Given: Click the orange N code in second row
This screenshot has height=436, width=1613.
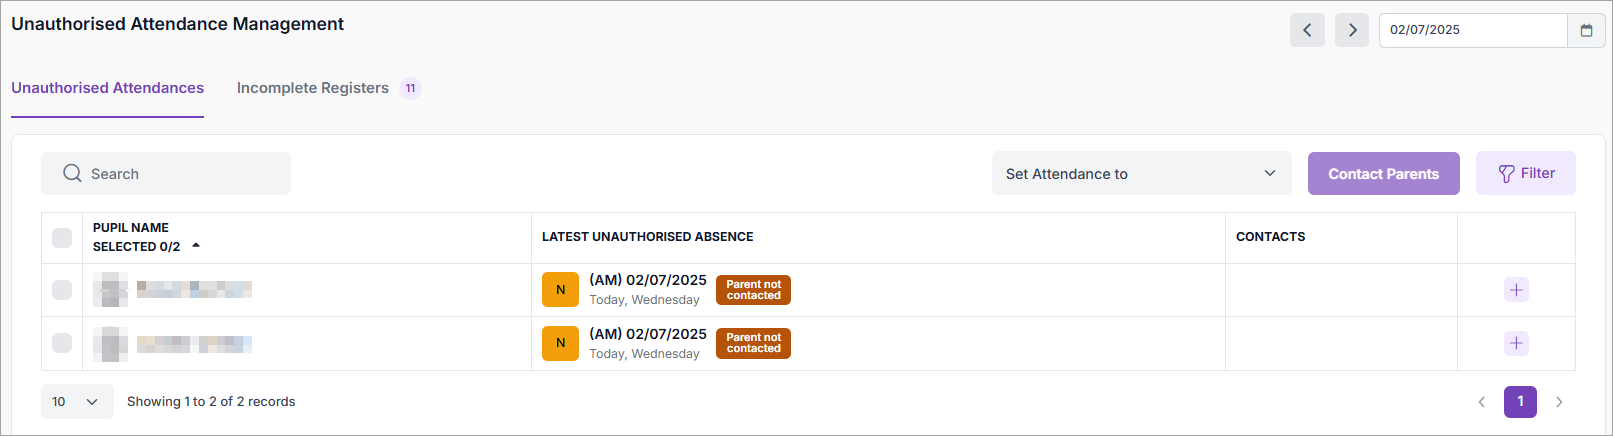Looking at the screenshot, I should point(560,343).
